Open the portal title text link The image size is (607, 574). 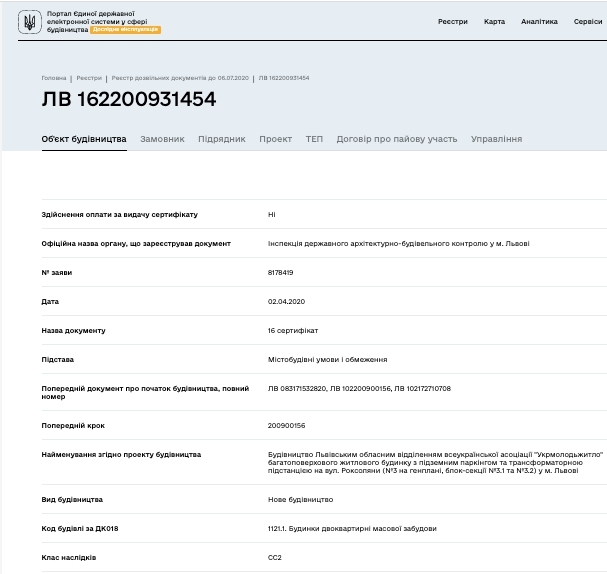click(x=97, y=21)
